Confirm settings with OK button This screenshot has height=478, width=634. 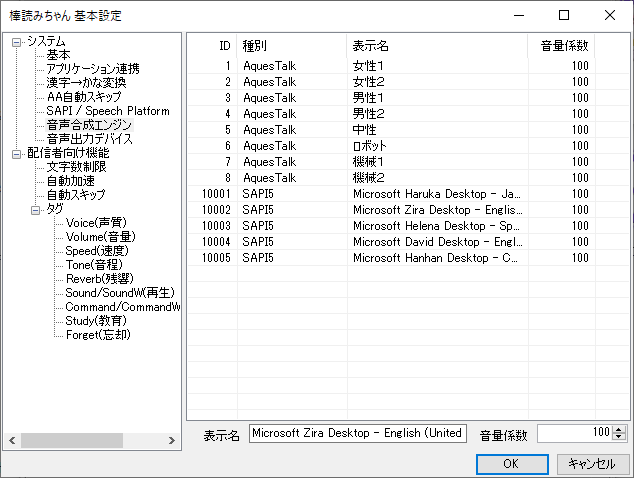pos(512,464)
